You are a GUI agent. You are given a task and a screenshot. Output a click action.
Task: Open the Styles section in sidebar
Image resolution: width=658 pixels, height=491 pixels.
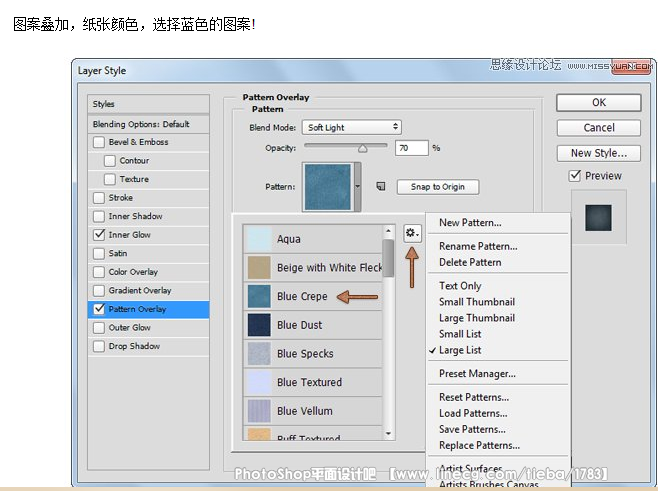pos(149,104)
